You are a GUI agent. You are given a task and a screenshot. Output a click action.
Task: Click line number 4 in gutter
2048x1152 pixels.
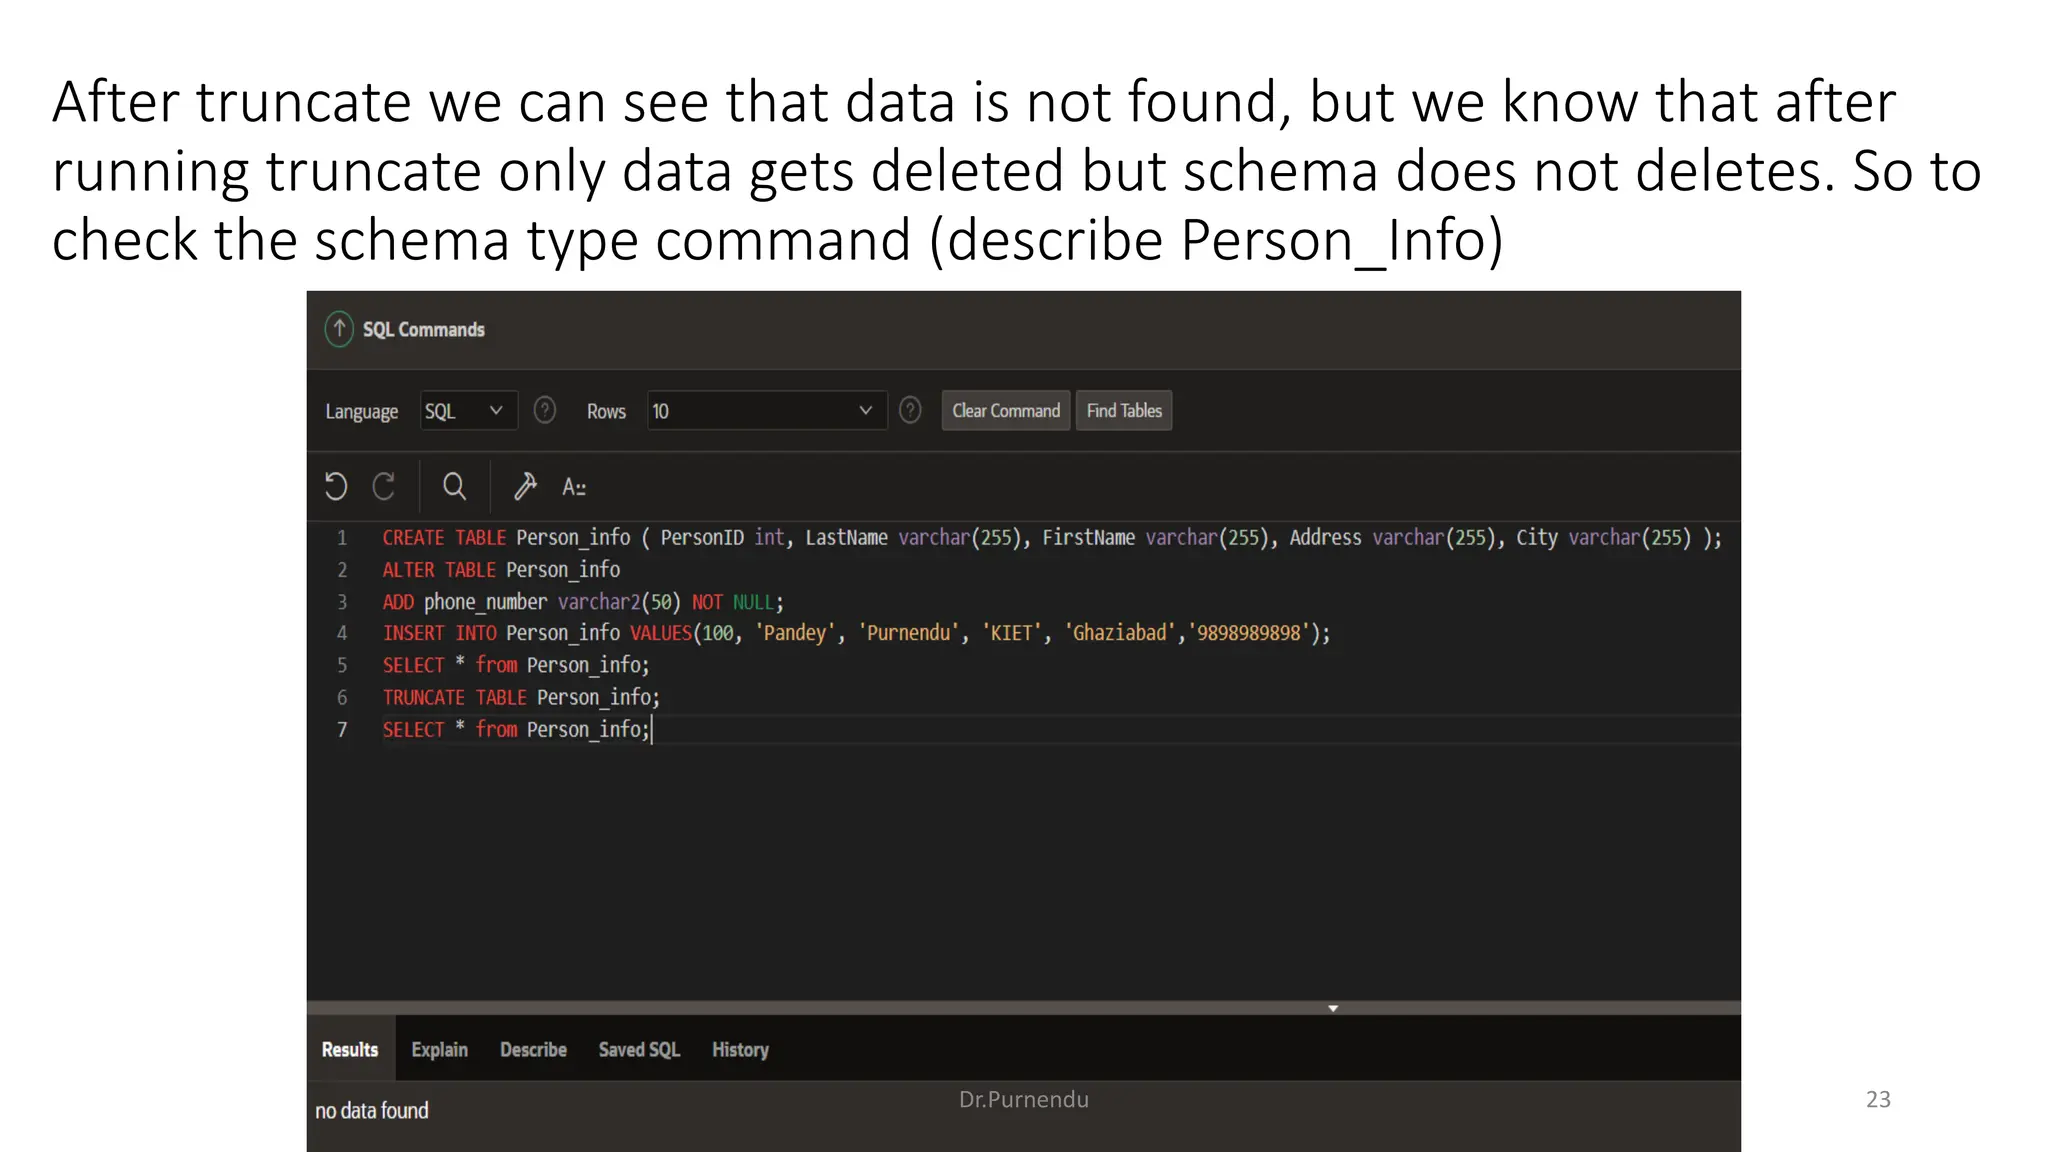(x=342, y=632)
